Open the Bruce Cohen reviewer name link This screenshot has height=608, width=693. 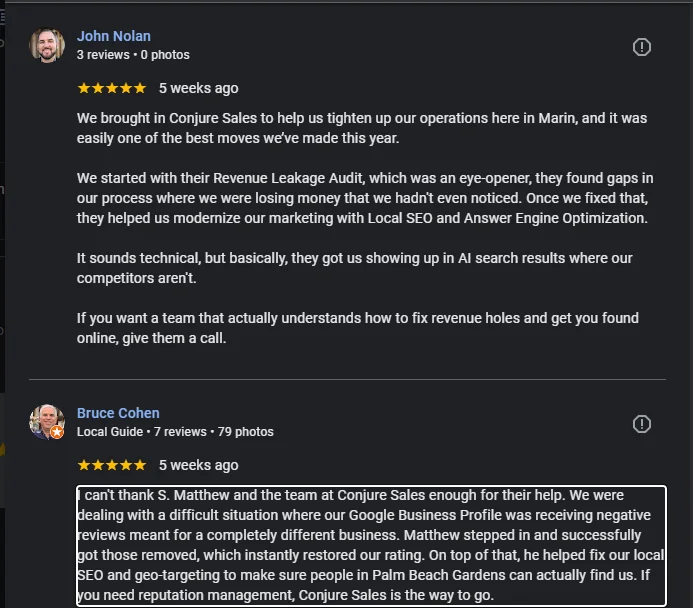point(118,413)
